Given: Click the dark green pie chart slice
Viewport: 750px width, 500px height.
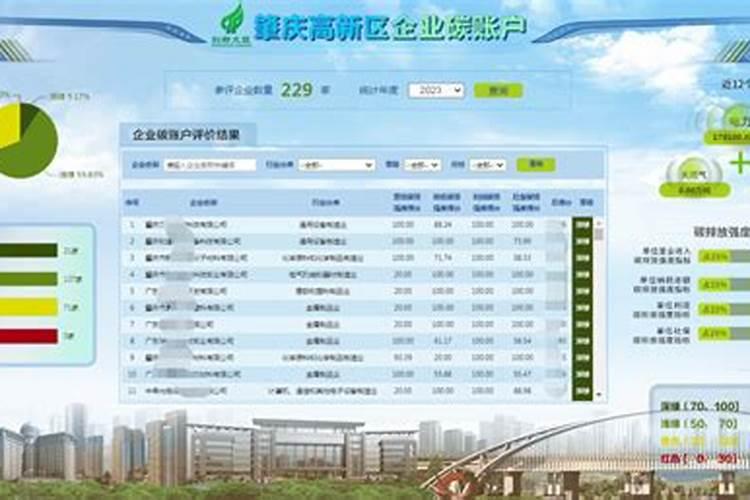Looking at the screenshot, I should [30, 114].
